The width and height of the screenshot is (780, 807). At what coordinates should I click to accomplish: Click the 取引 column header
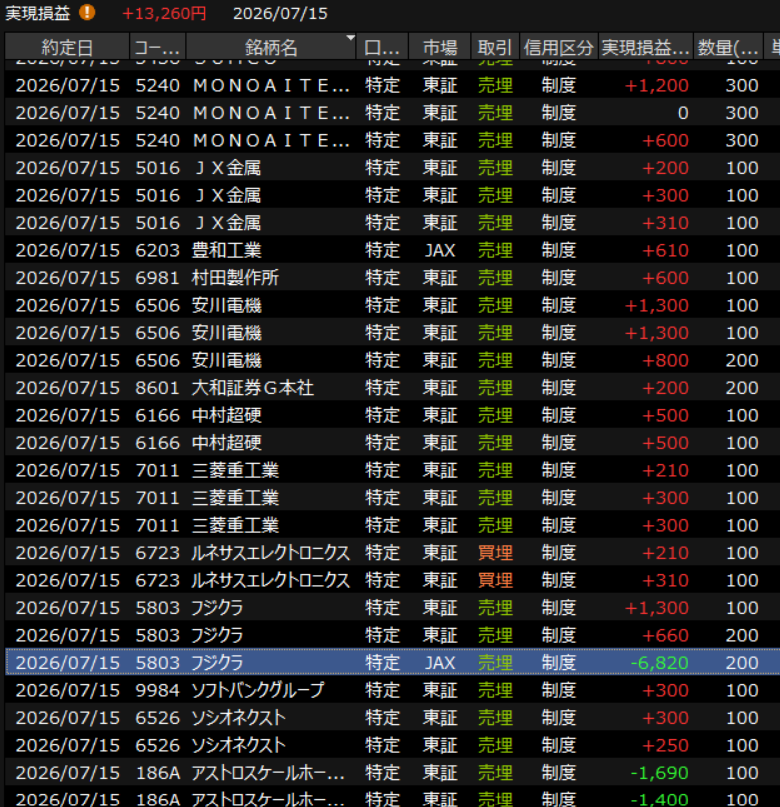(x=495, y=48)
